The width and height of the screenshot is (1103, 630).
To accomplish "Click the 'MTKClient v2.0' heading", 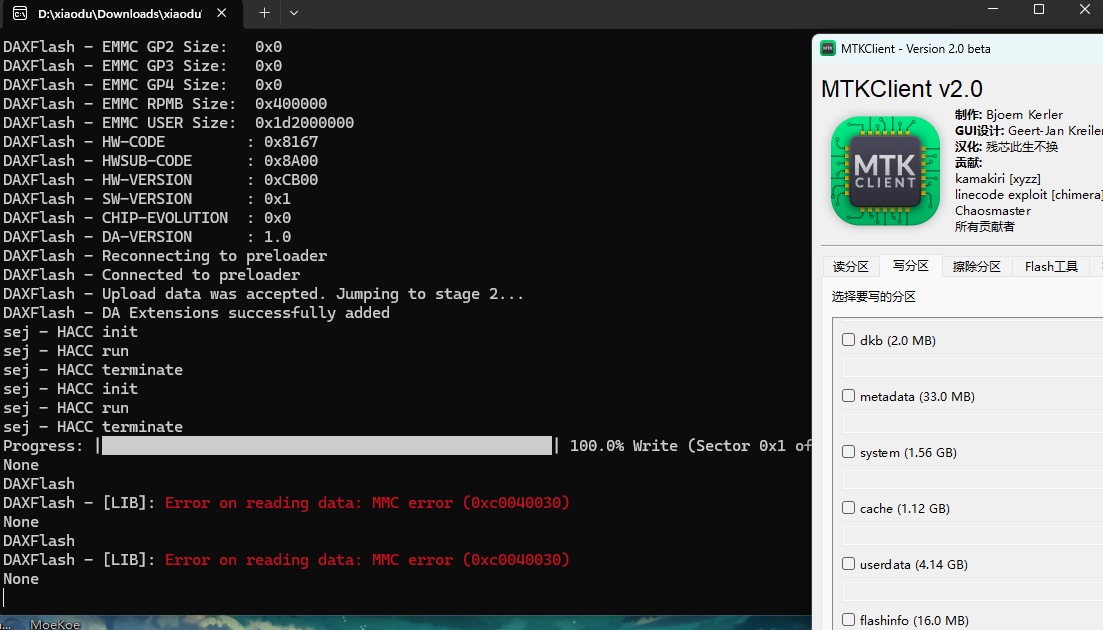I will pos(902,89).
